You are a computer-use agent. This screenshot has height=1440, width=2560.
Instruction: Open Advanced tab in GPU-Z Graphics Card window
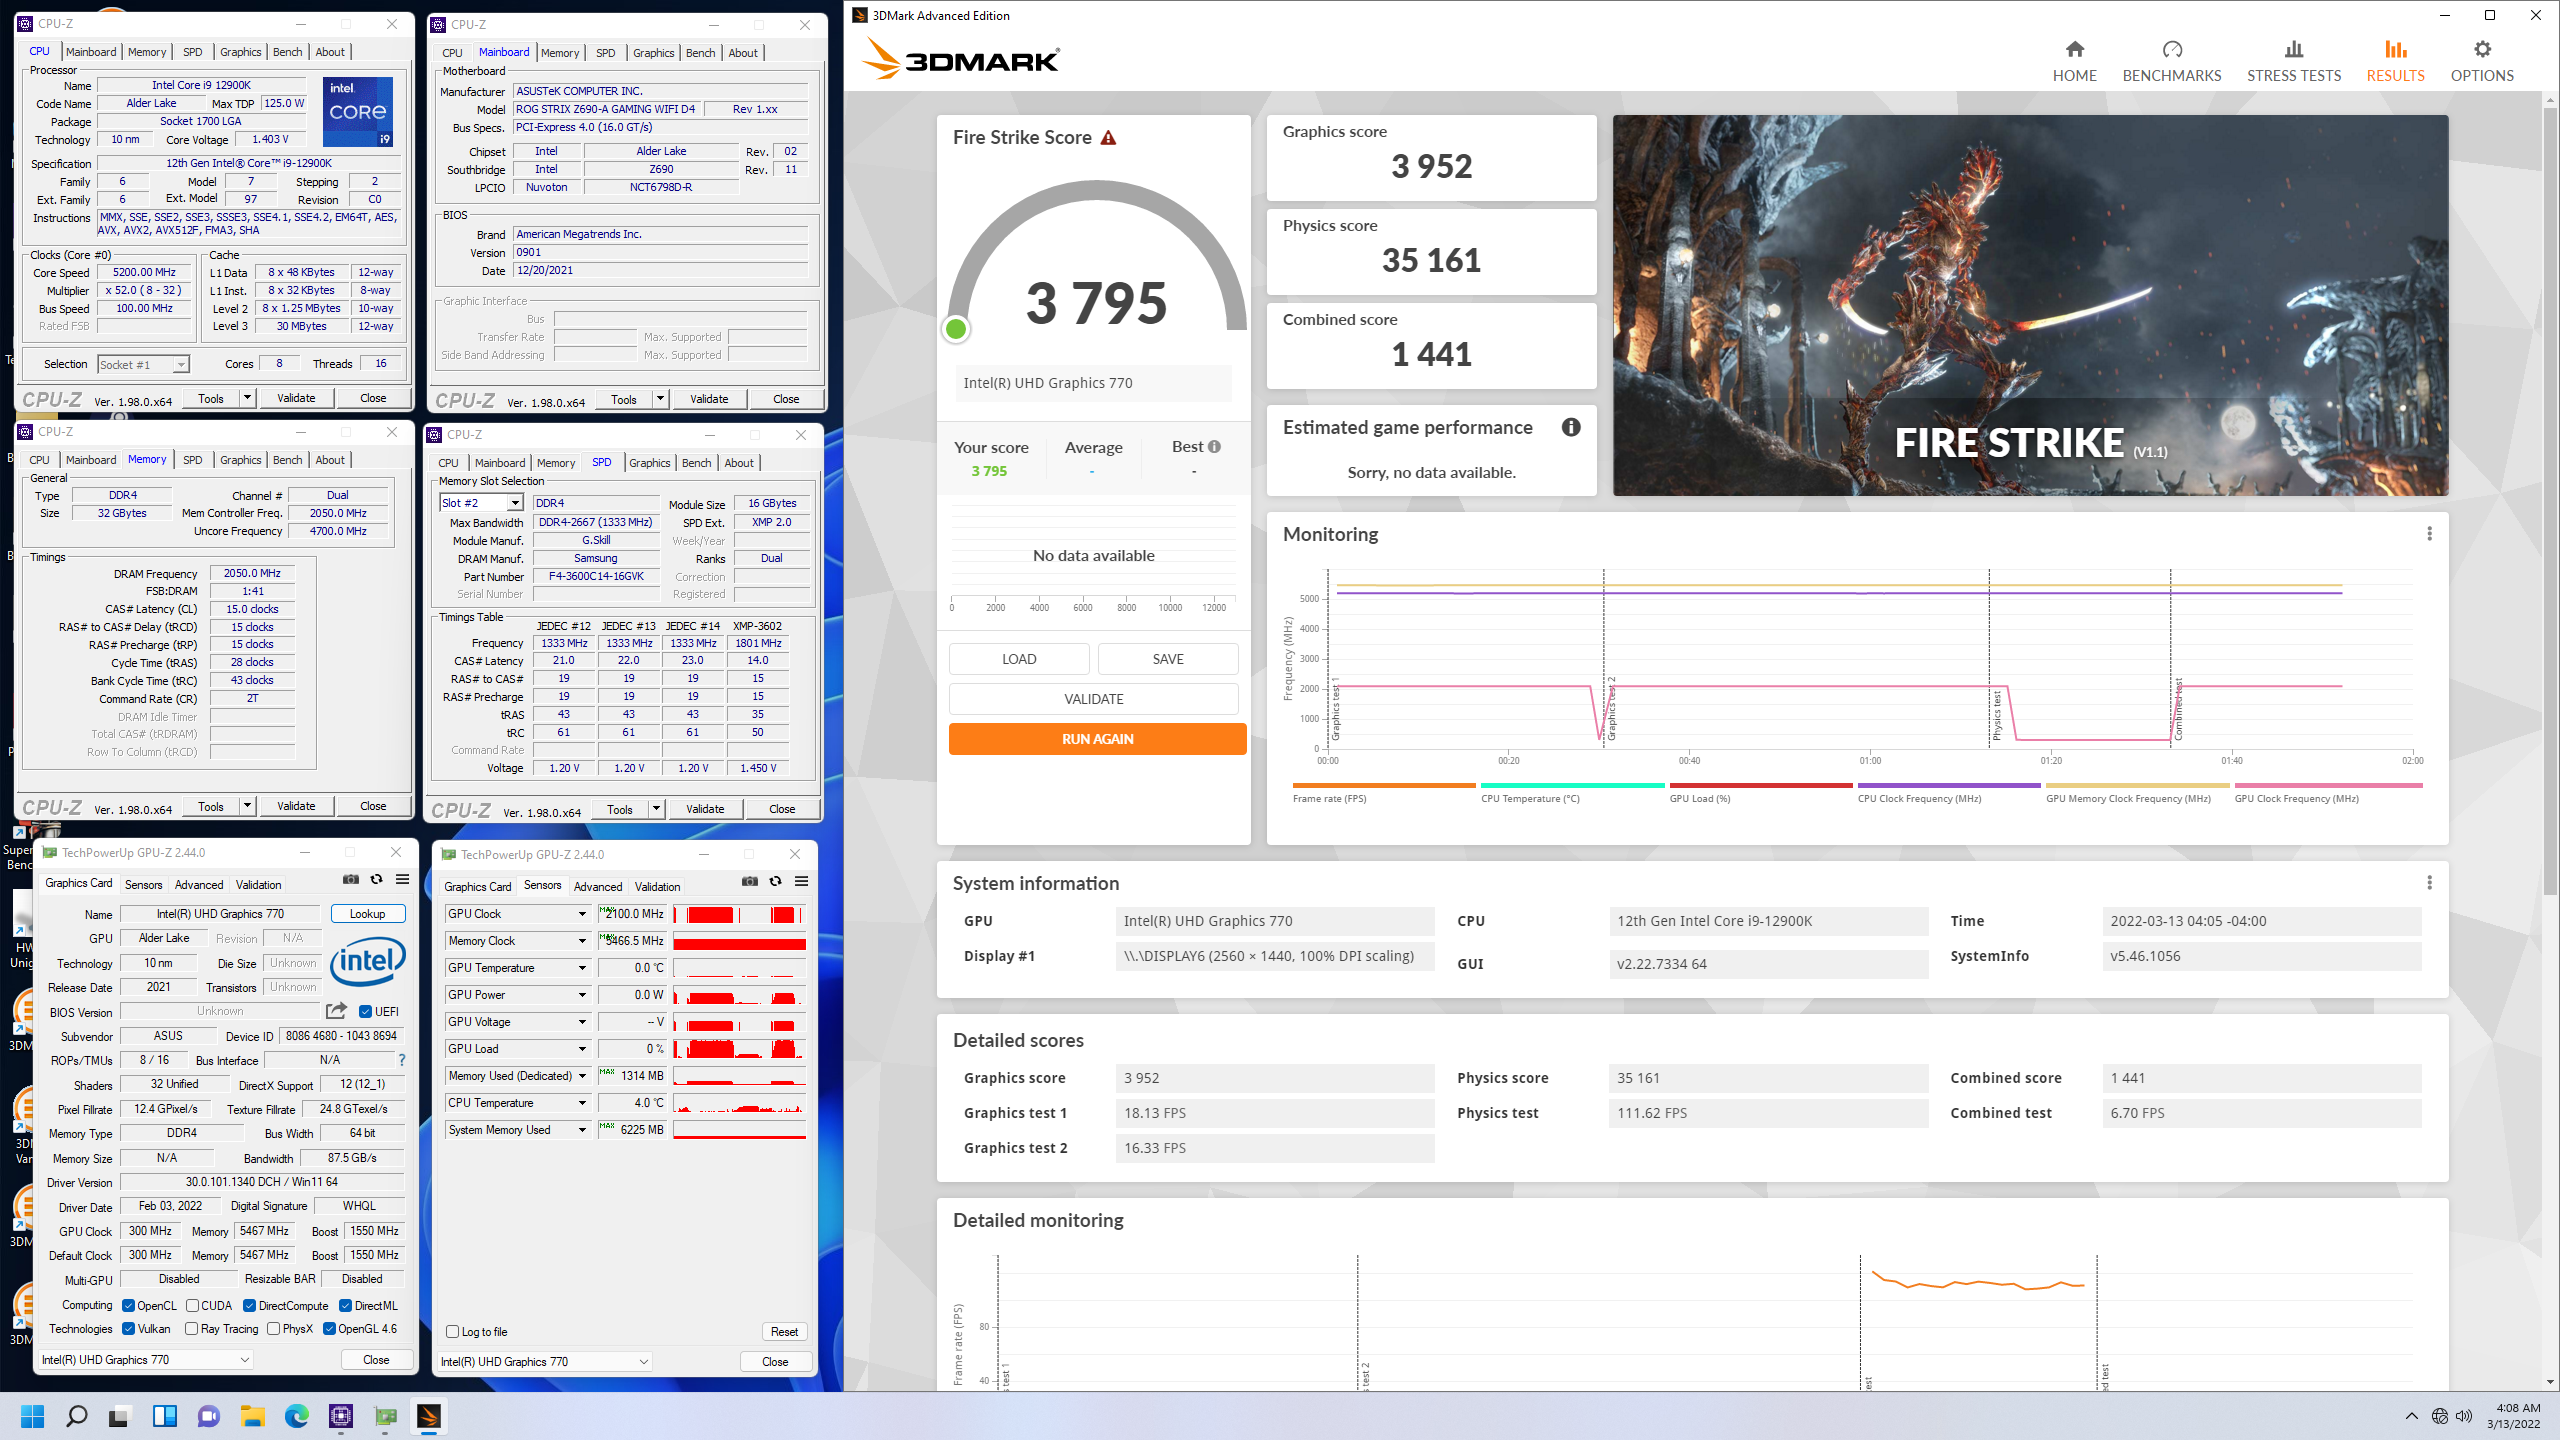coord(199,885)
